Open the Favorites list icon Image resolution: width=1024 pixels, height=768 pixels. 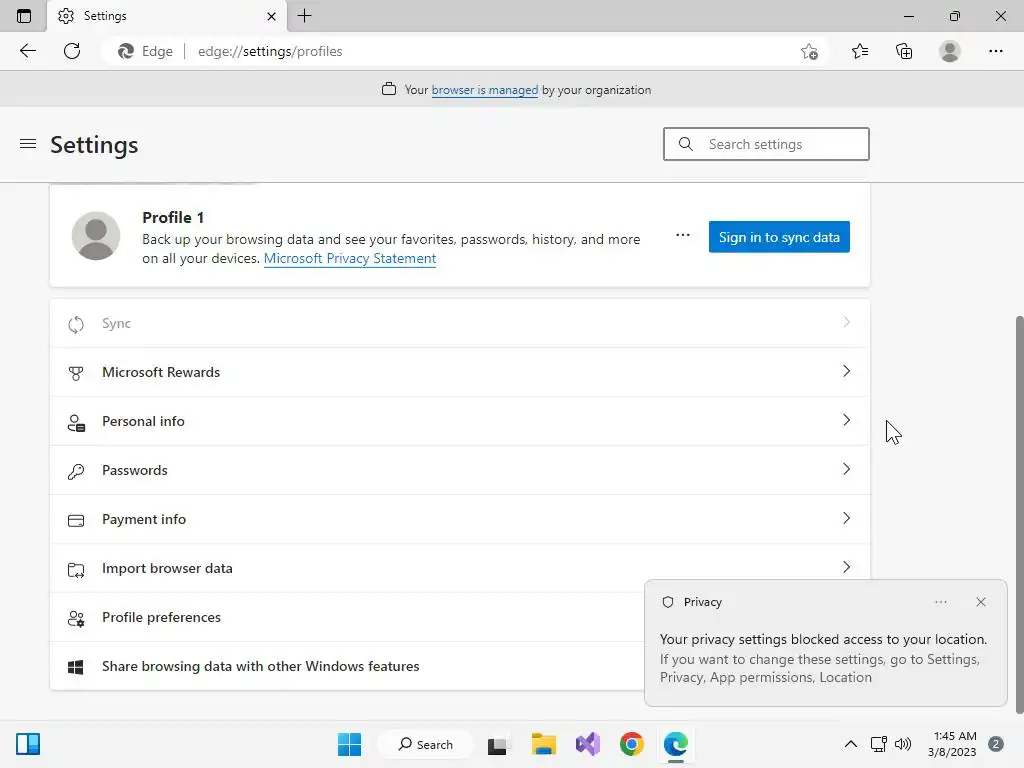tap(859, 51)
